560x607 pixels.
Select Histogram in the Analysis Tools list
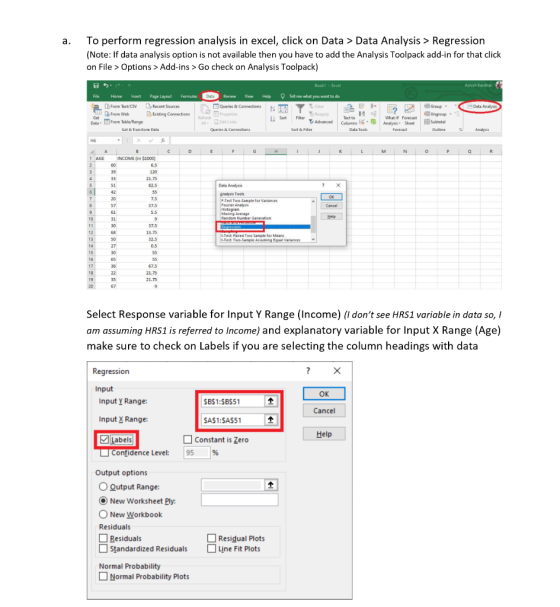click(230, 209)
